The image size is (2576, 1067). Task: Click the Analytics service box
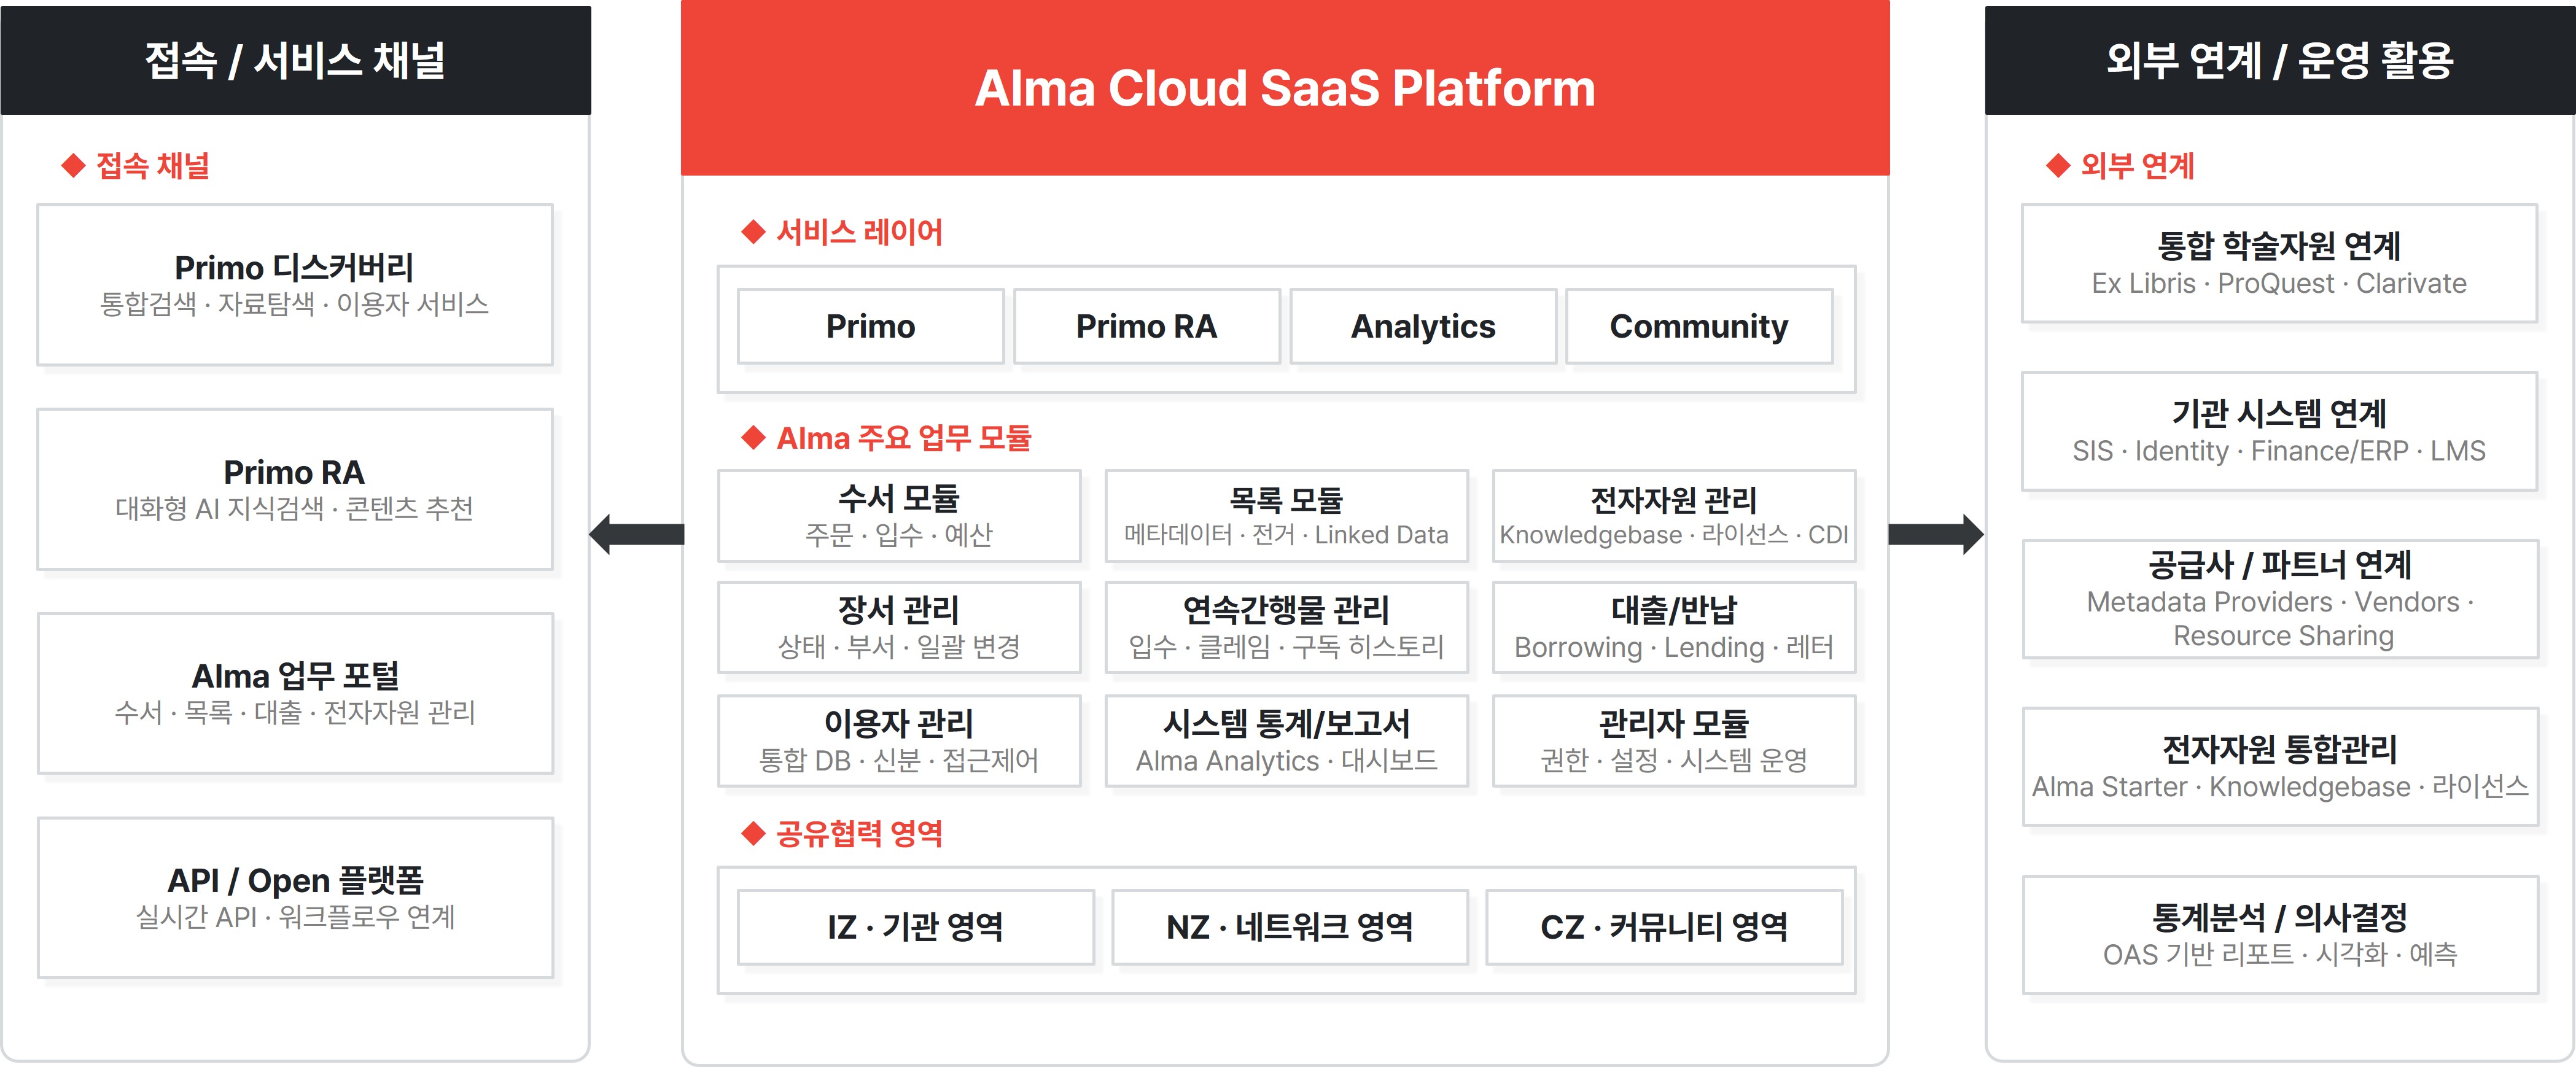click(1423, 326)
